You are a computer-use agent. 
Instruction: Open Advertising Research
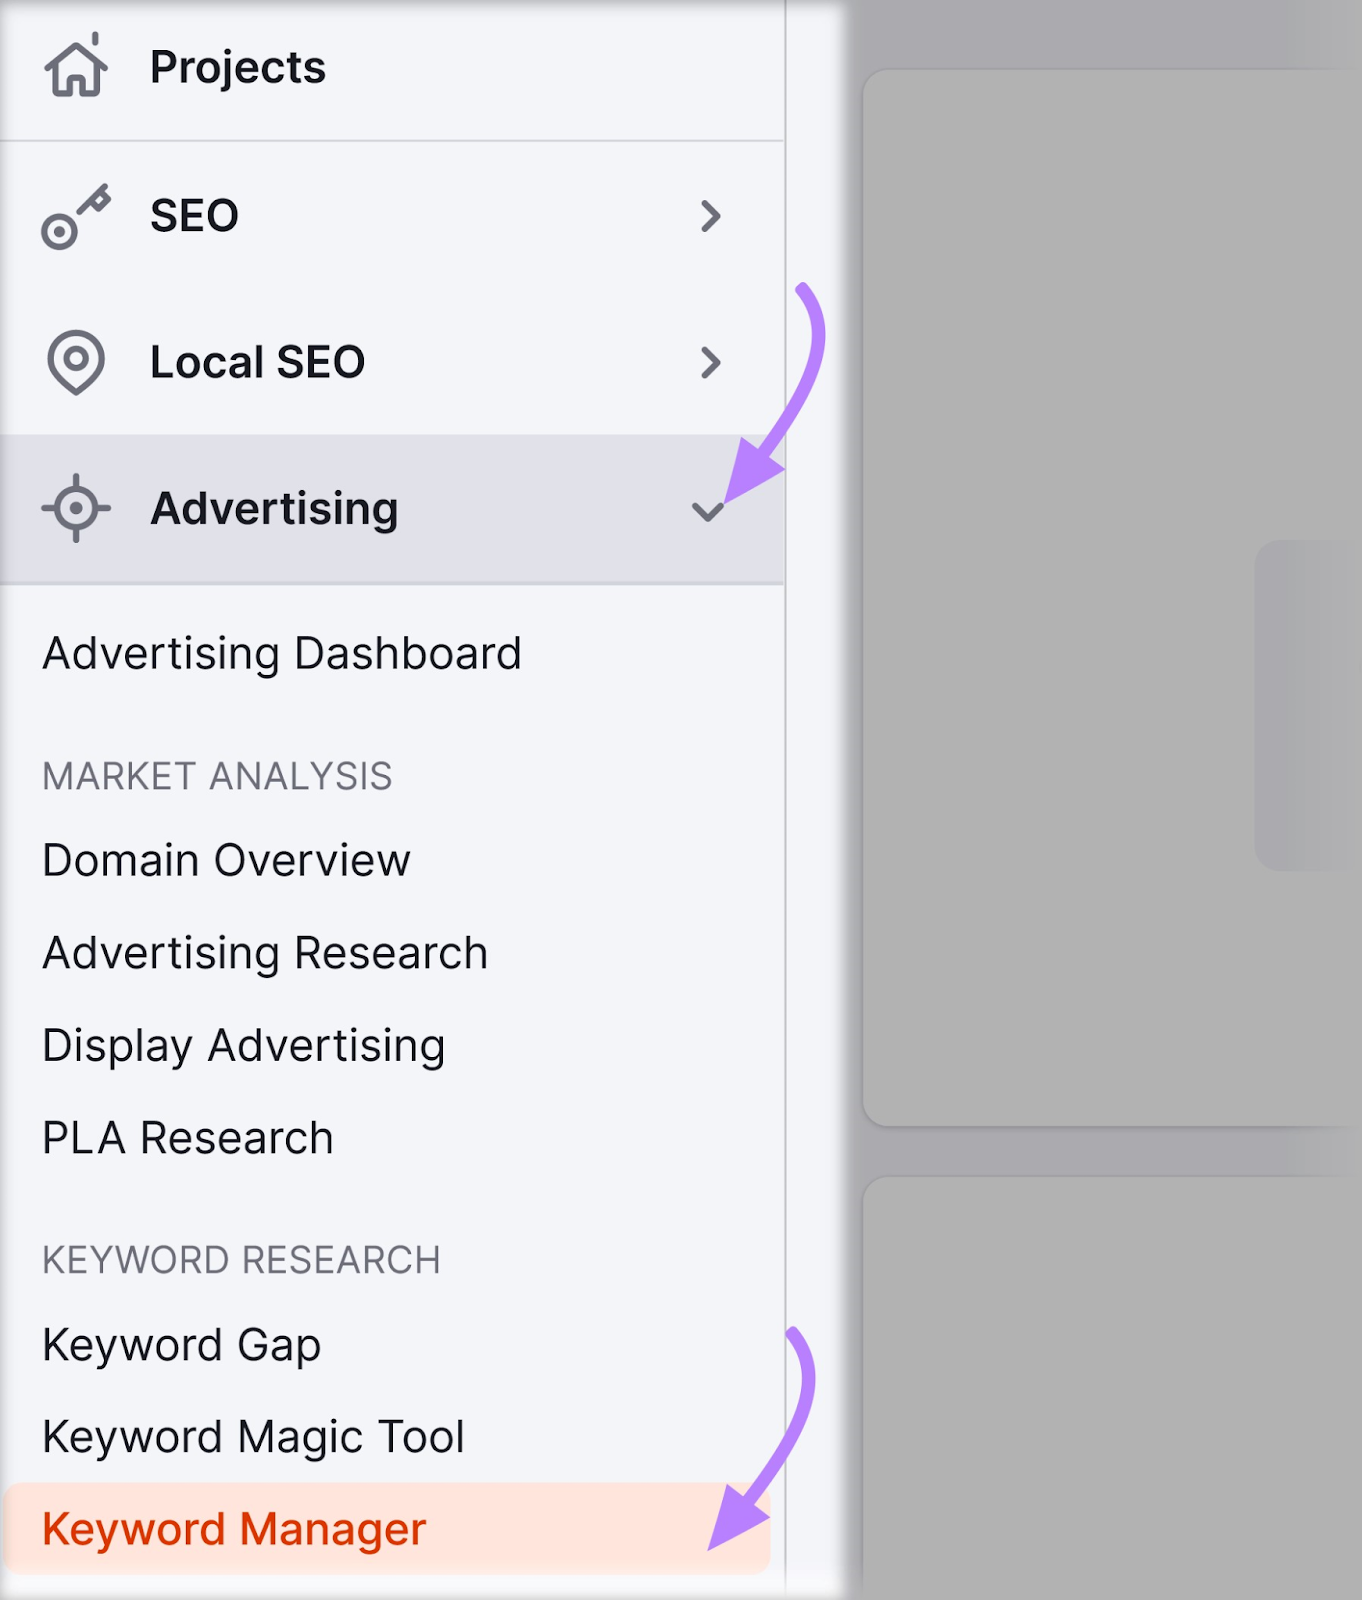pos(264,952)
